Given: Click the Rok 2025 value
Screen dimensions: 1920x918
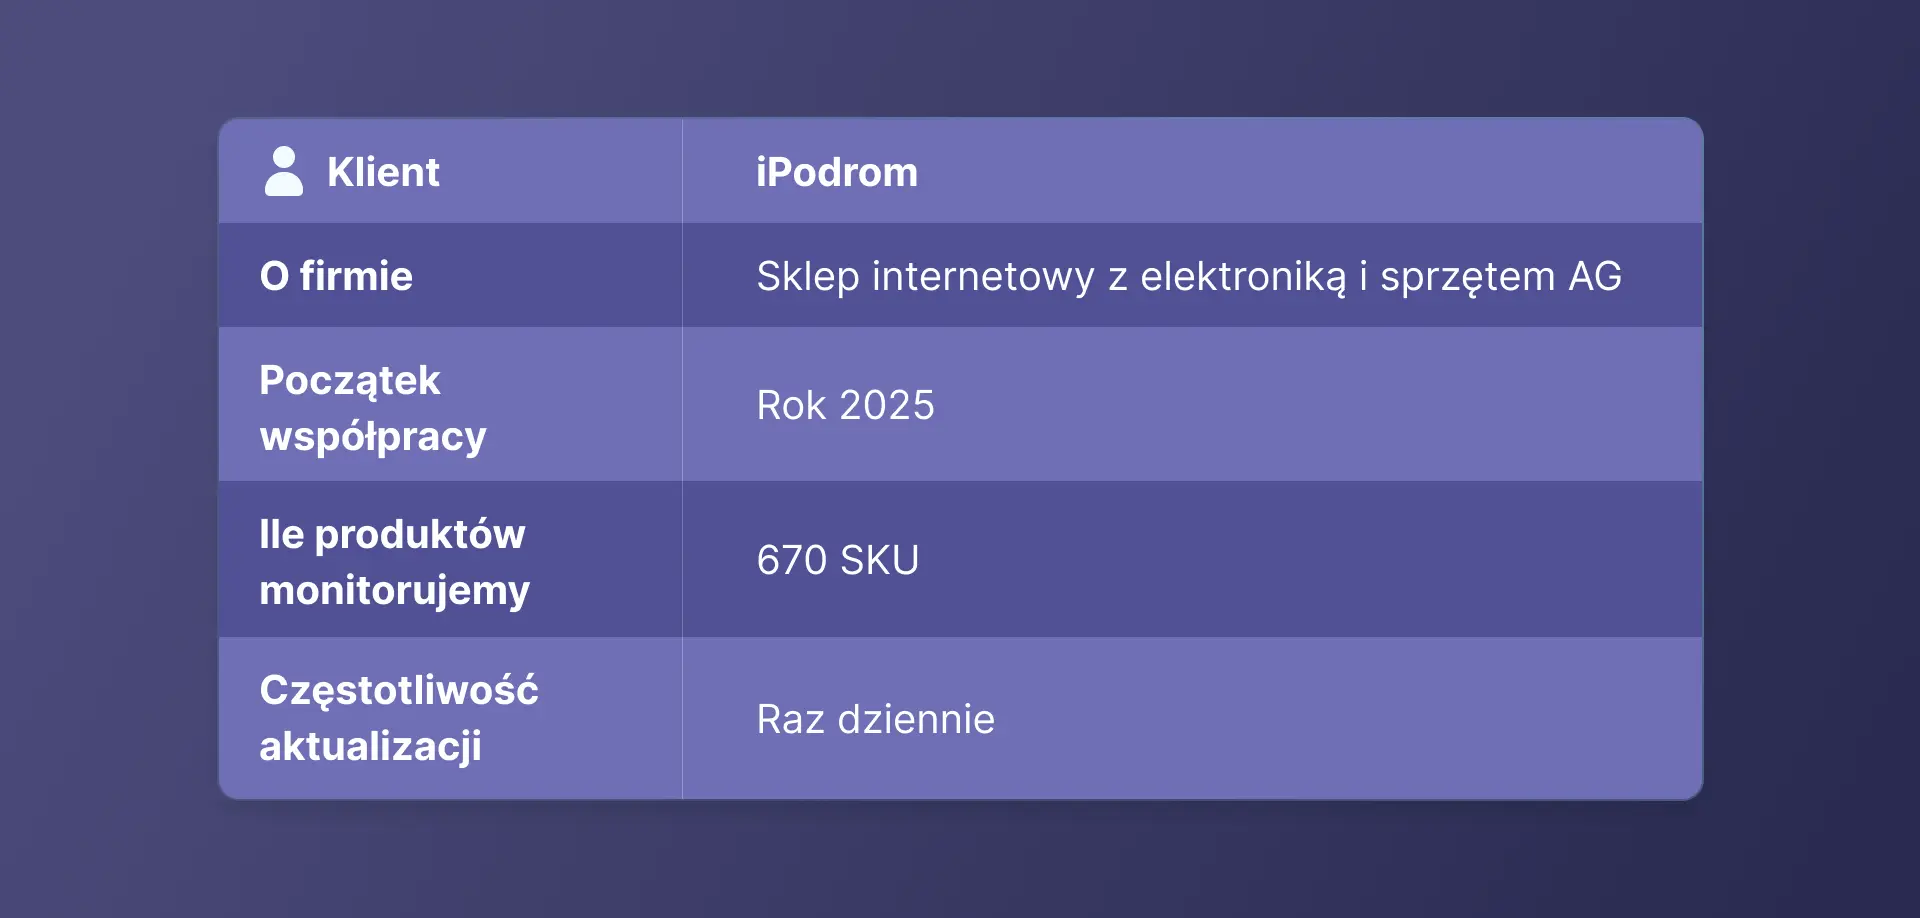Looking at the screenshot, I should (845, 406).
